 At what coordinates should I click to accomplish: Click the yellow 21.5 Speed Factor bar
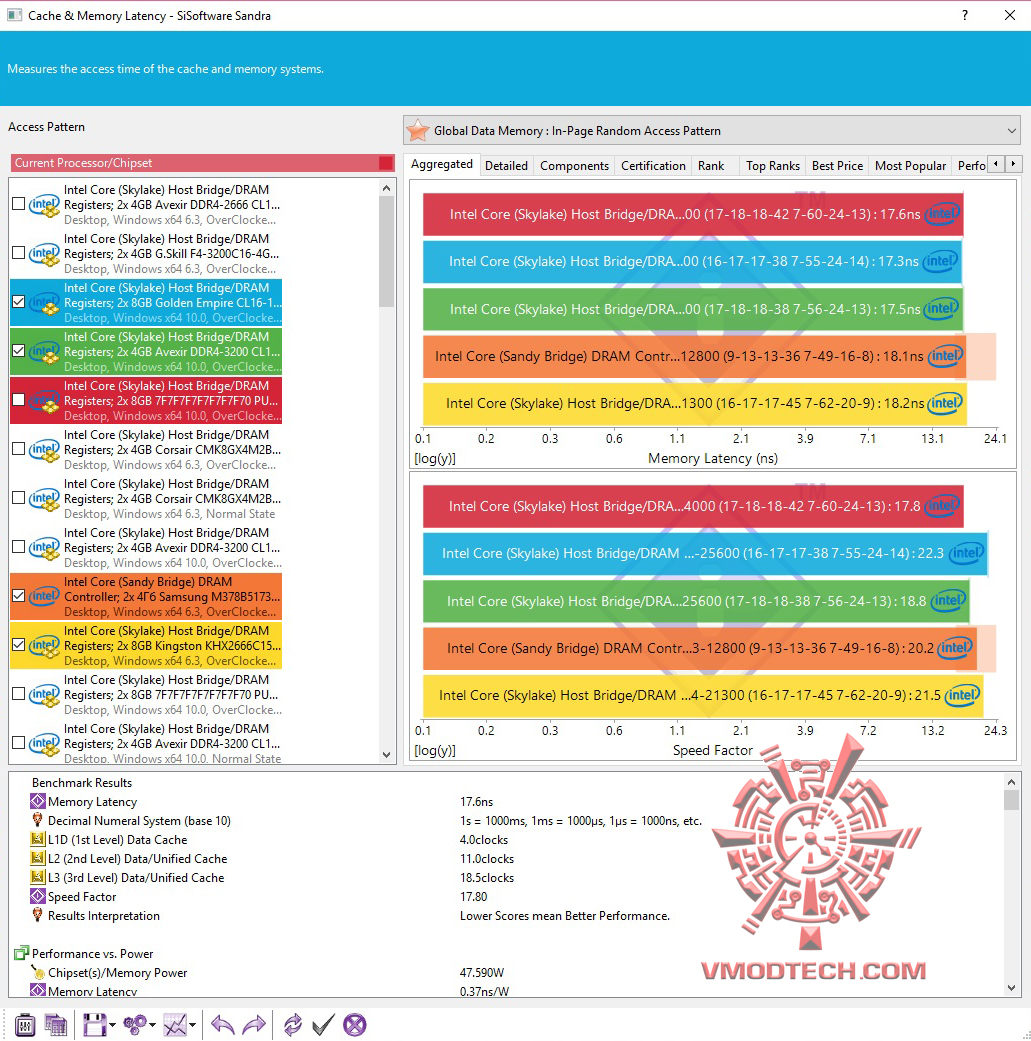703,695
